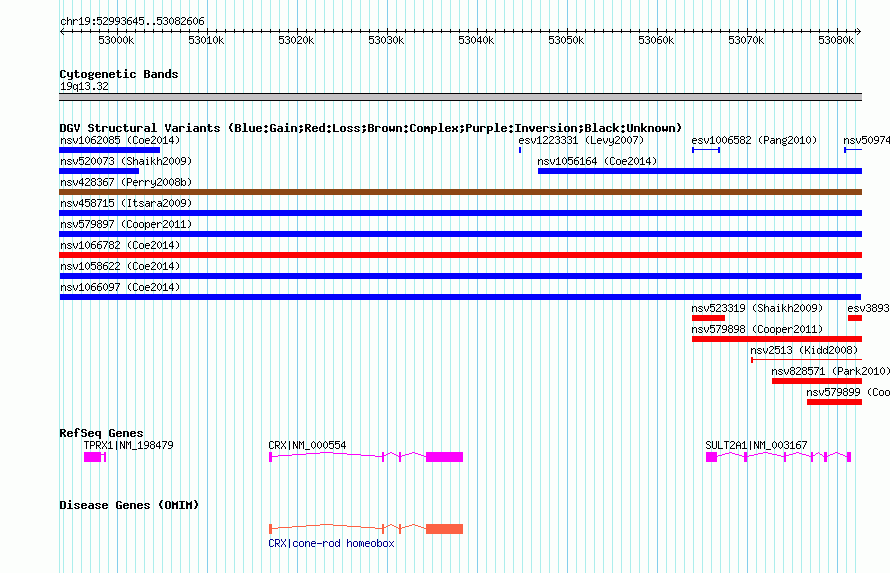Screen dimensions: 890x573
Task: Click the SULT2A1|NM_003167 label
Action: (756, 445)
